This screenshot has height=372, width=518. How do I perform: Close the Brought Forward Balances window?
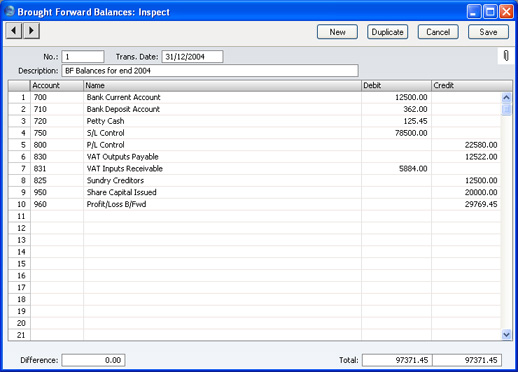[x=506, y=12]
